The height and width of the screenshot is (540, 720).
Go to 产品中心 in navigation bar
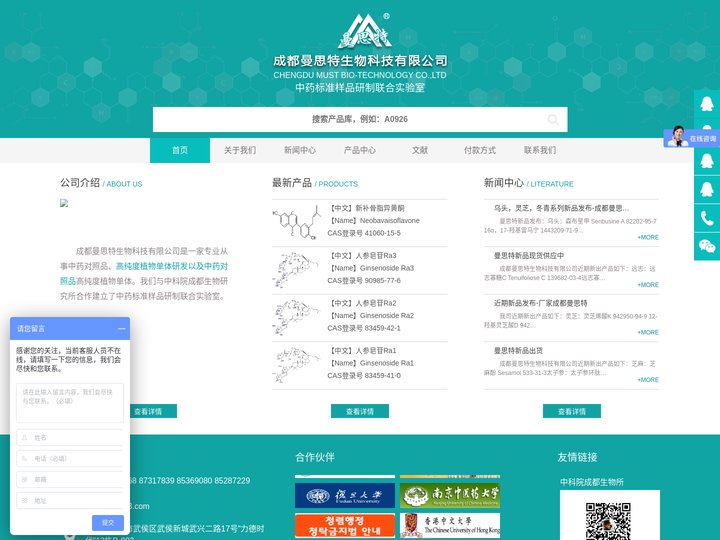pyautogui.click(x=360, y=150)
